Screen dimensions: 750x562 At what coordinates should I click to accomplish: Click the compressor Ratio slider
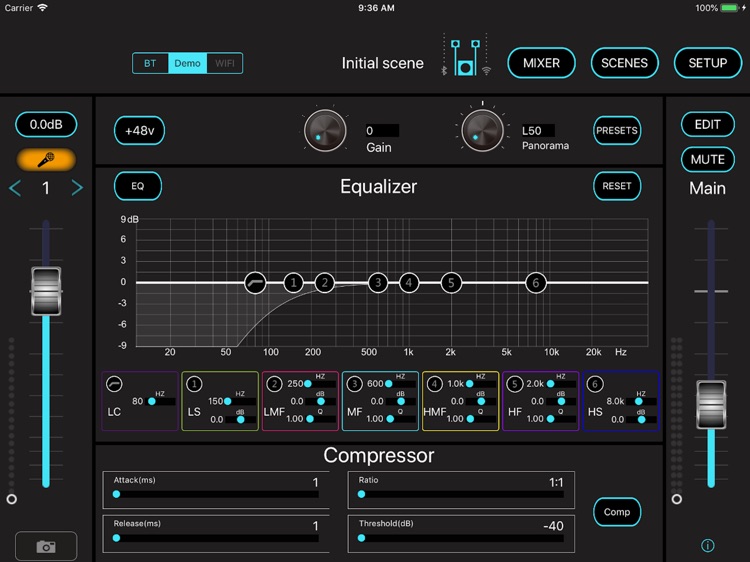point(461,494)
